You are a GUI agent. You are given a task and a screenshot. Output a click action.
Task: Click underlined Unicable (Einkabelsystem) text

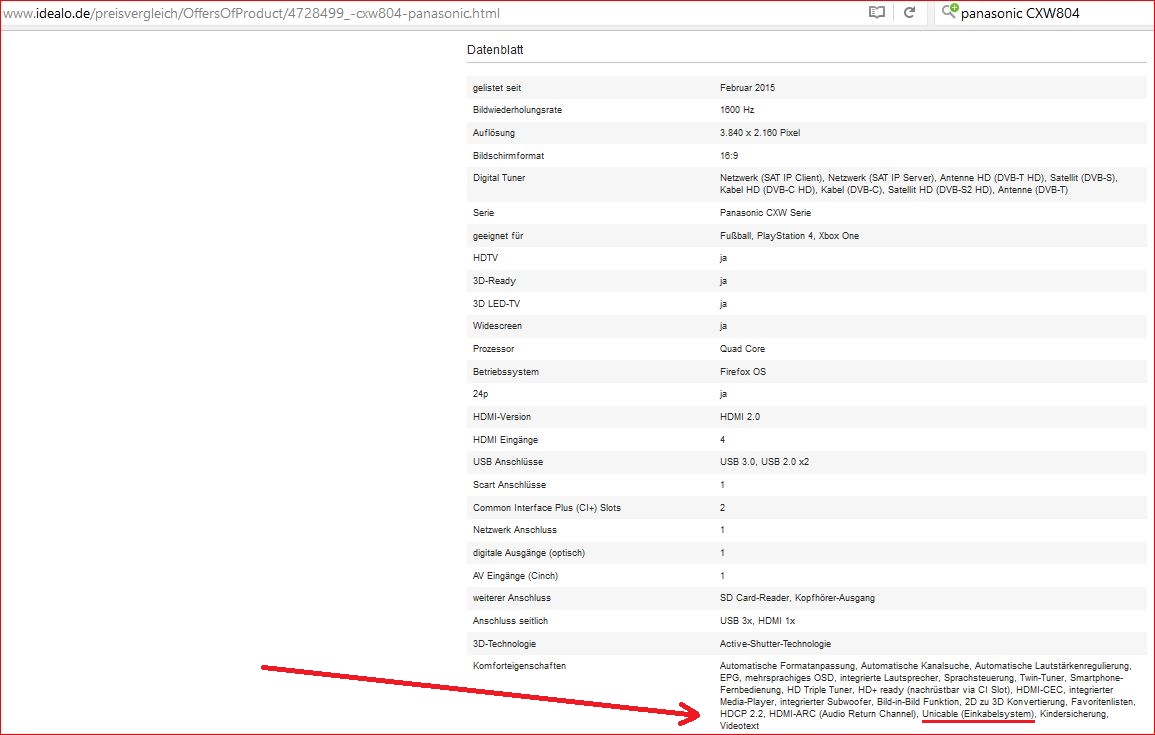pyautogui.click(x=978, y=714)
